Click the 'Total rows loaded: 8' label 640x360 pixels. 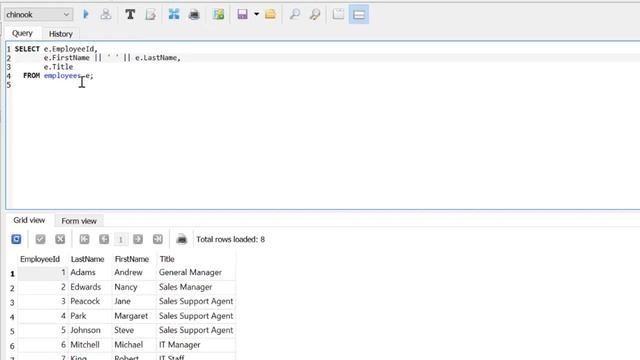click(231, 239)
